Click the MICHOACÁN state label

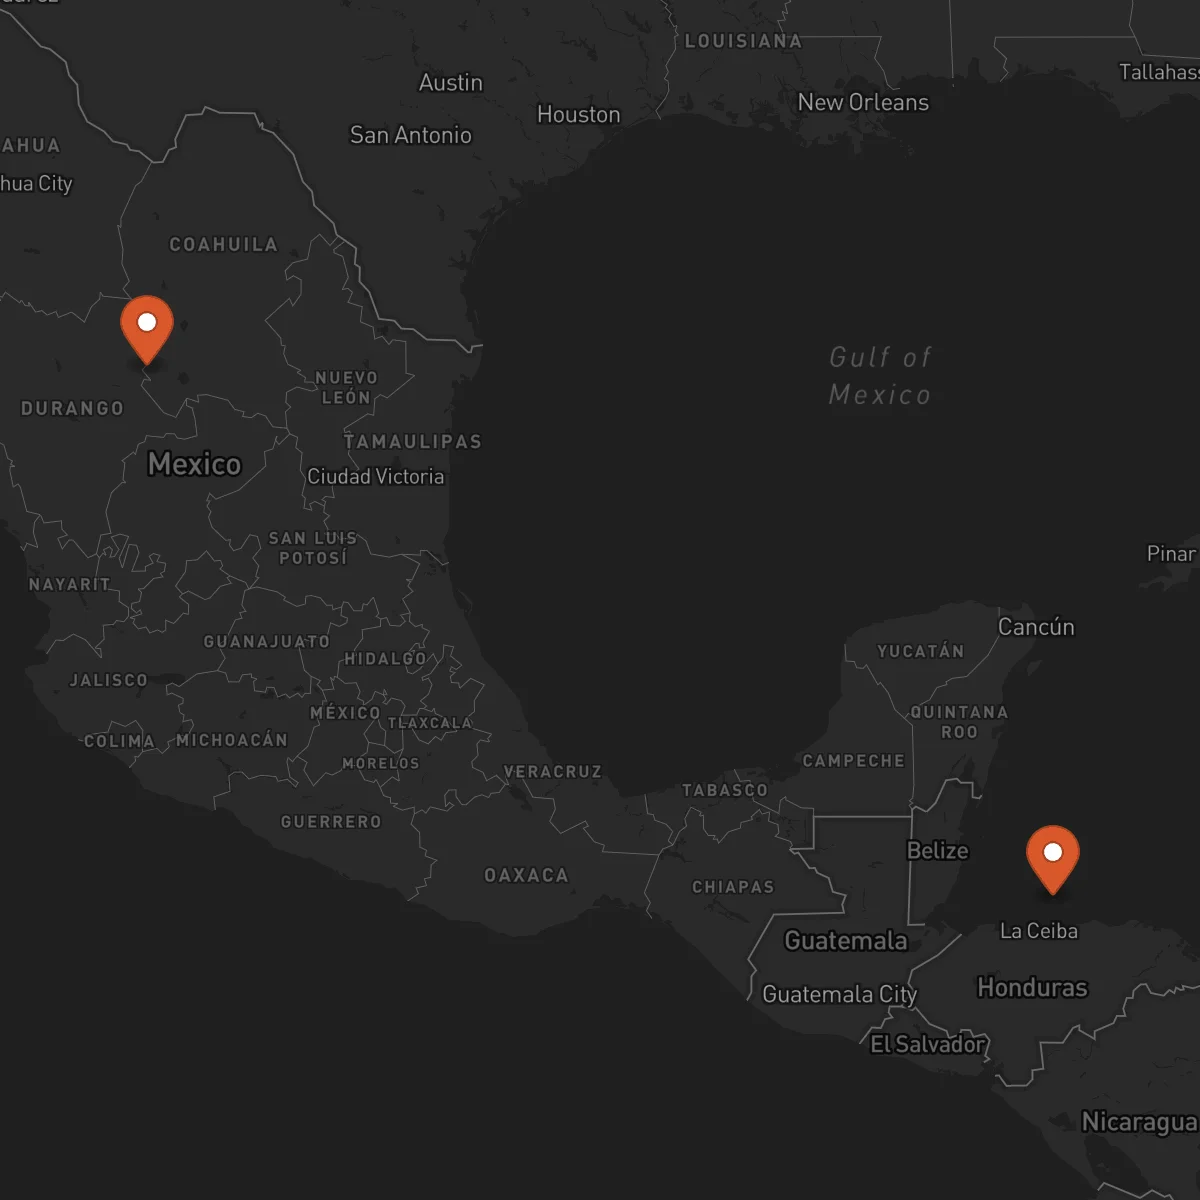232,740
